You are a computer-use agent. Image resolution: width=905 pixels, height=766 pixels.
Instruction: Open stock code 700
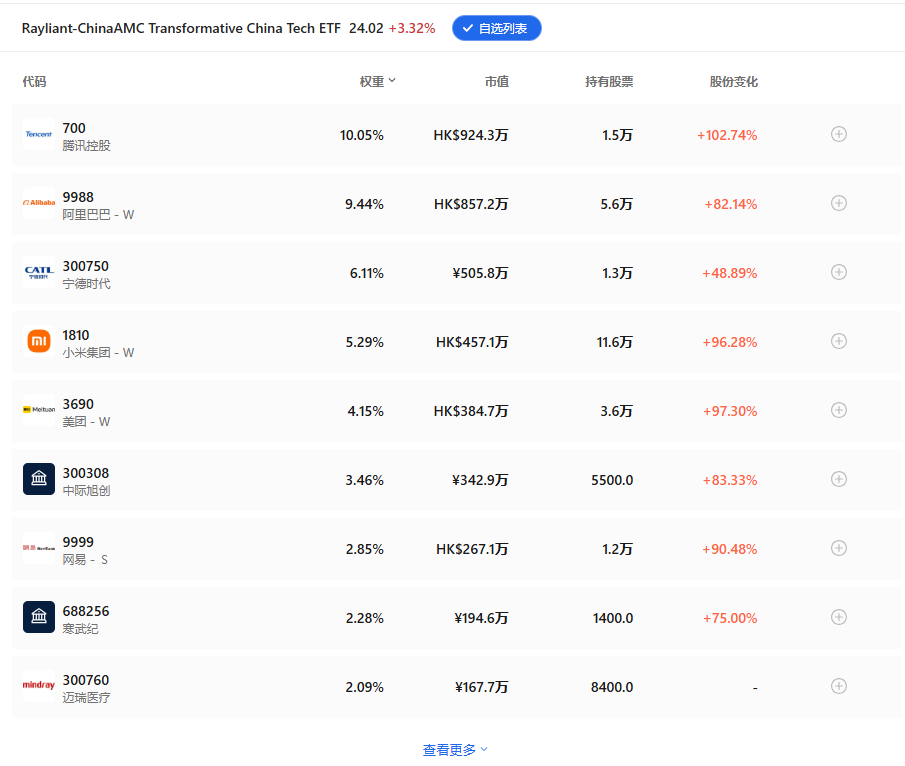74,128
